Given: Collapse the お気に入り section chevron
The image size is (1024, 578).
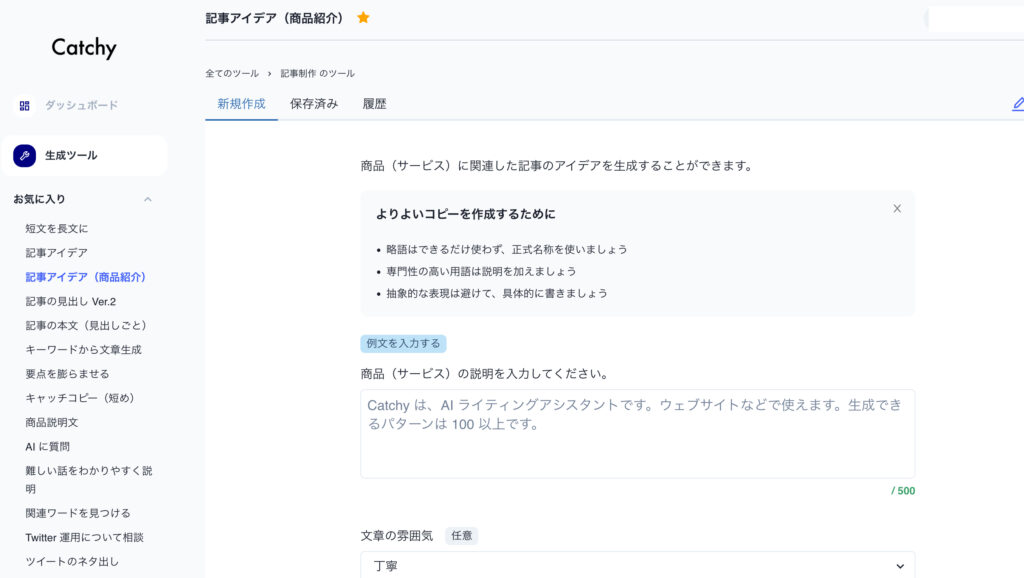Looking at the screenshot, I should point(148,199).
